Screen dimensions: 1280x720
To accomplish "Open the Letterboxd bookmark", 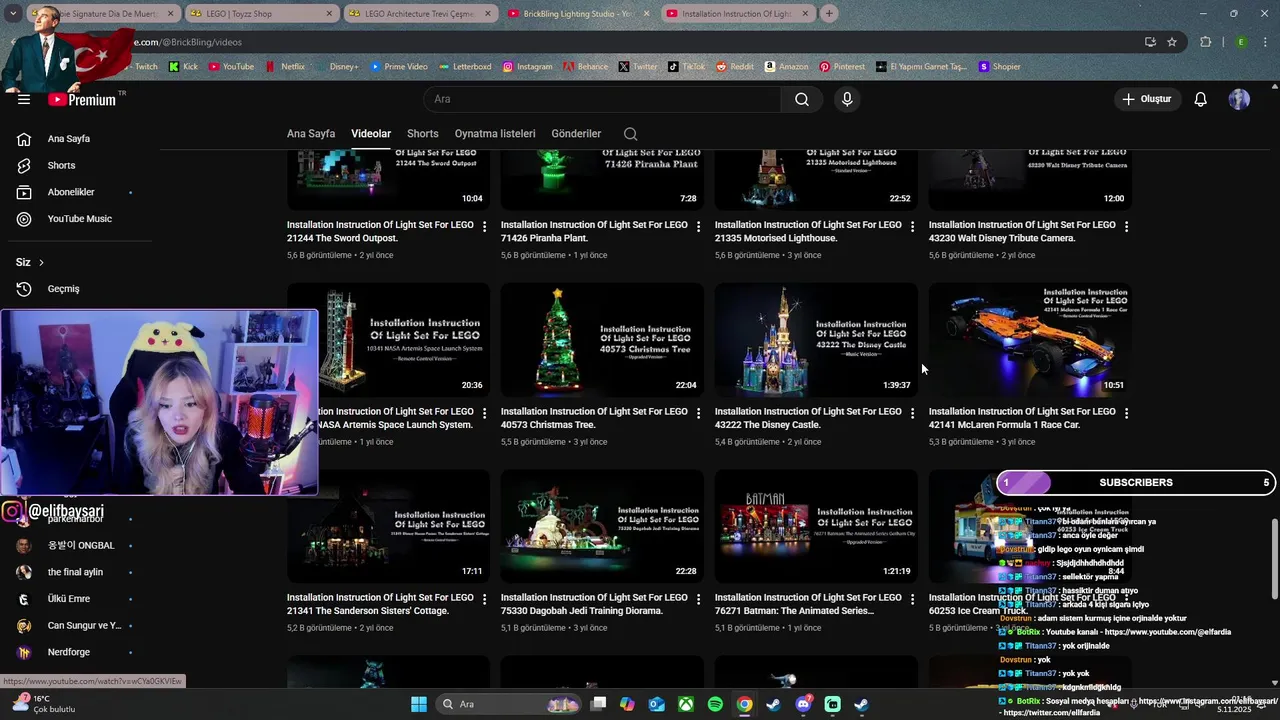I will (x=465, y=67).
